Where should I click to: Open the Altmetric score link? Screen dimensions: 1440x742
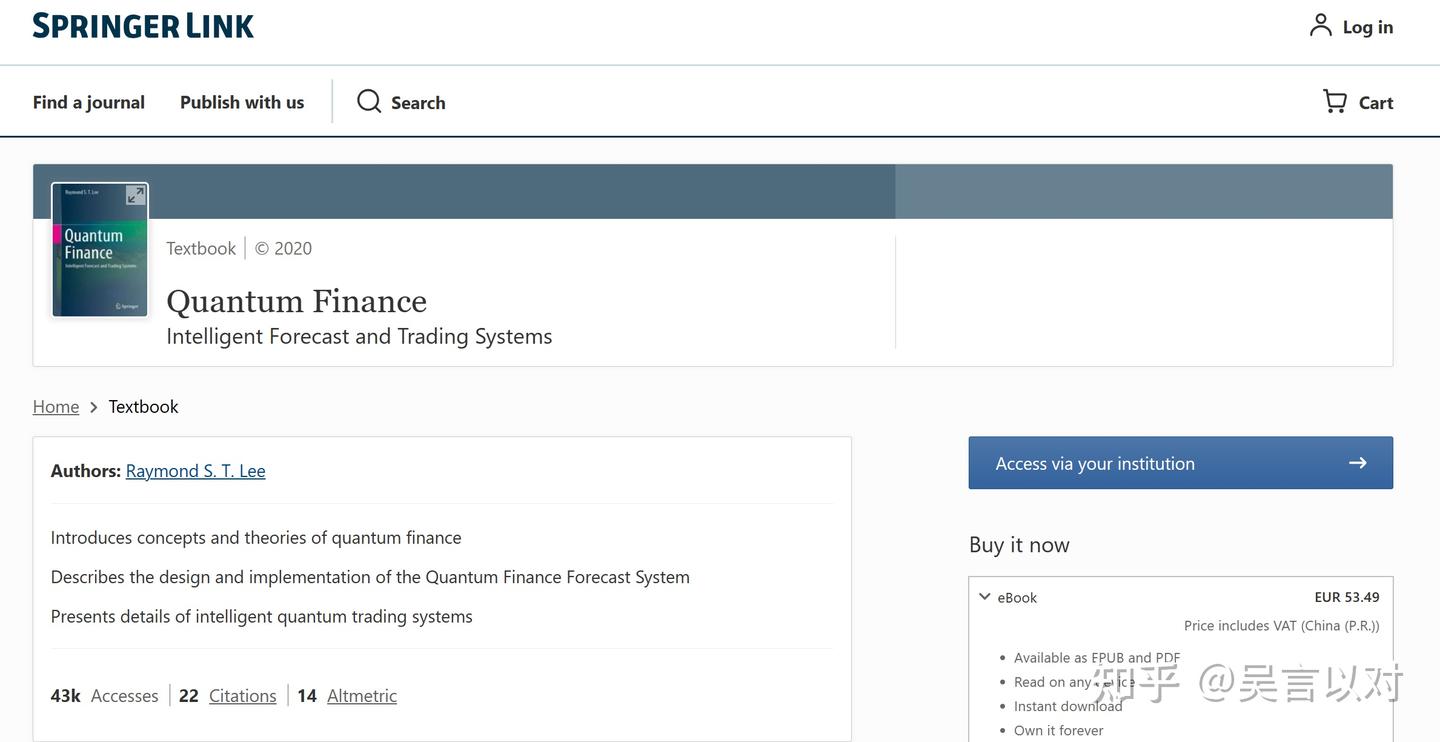[x=361, y=696]
